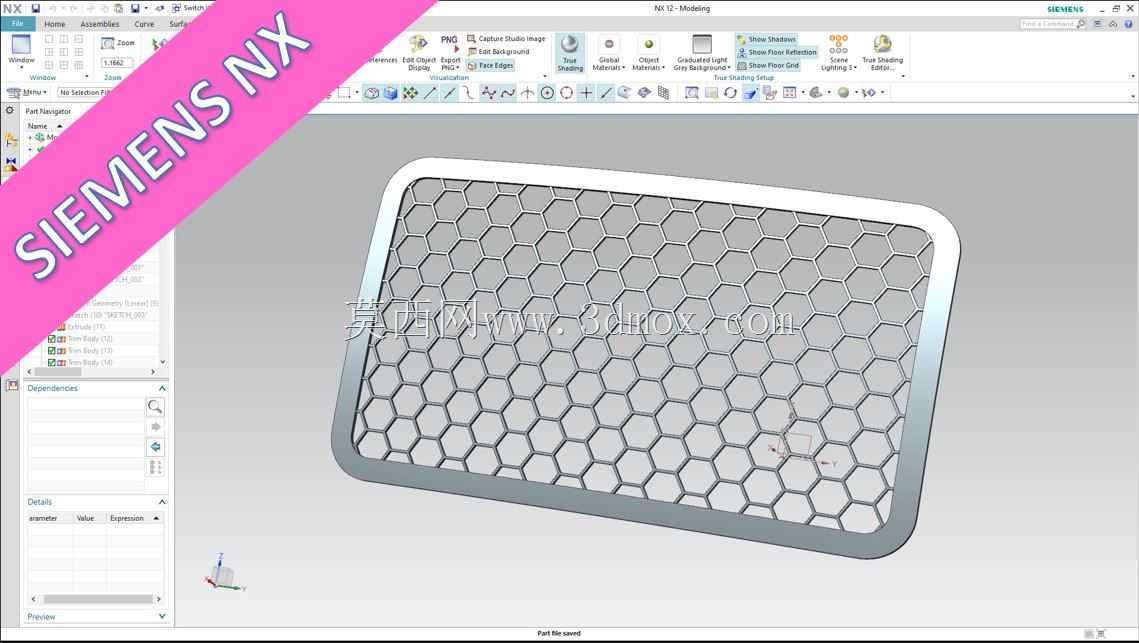Open Graduated Light Grey Background dropdown

pos(702,64)
